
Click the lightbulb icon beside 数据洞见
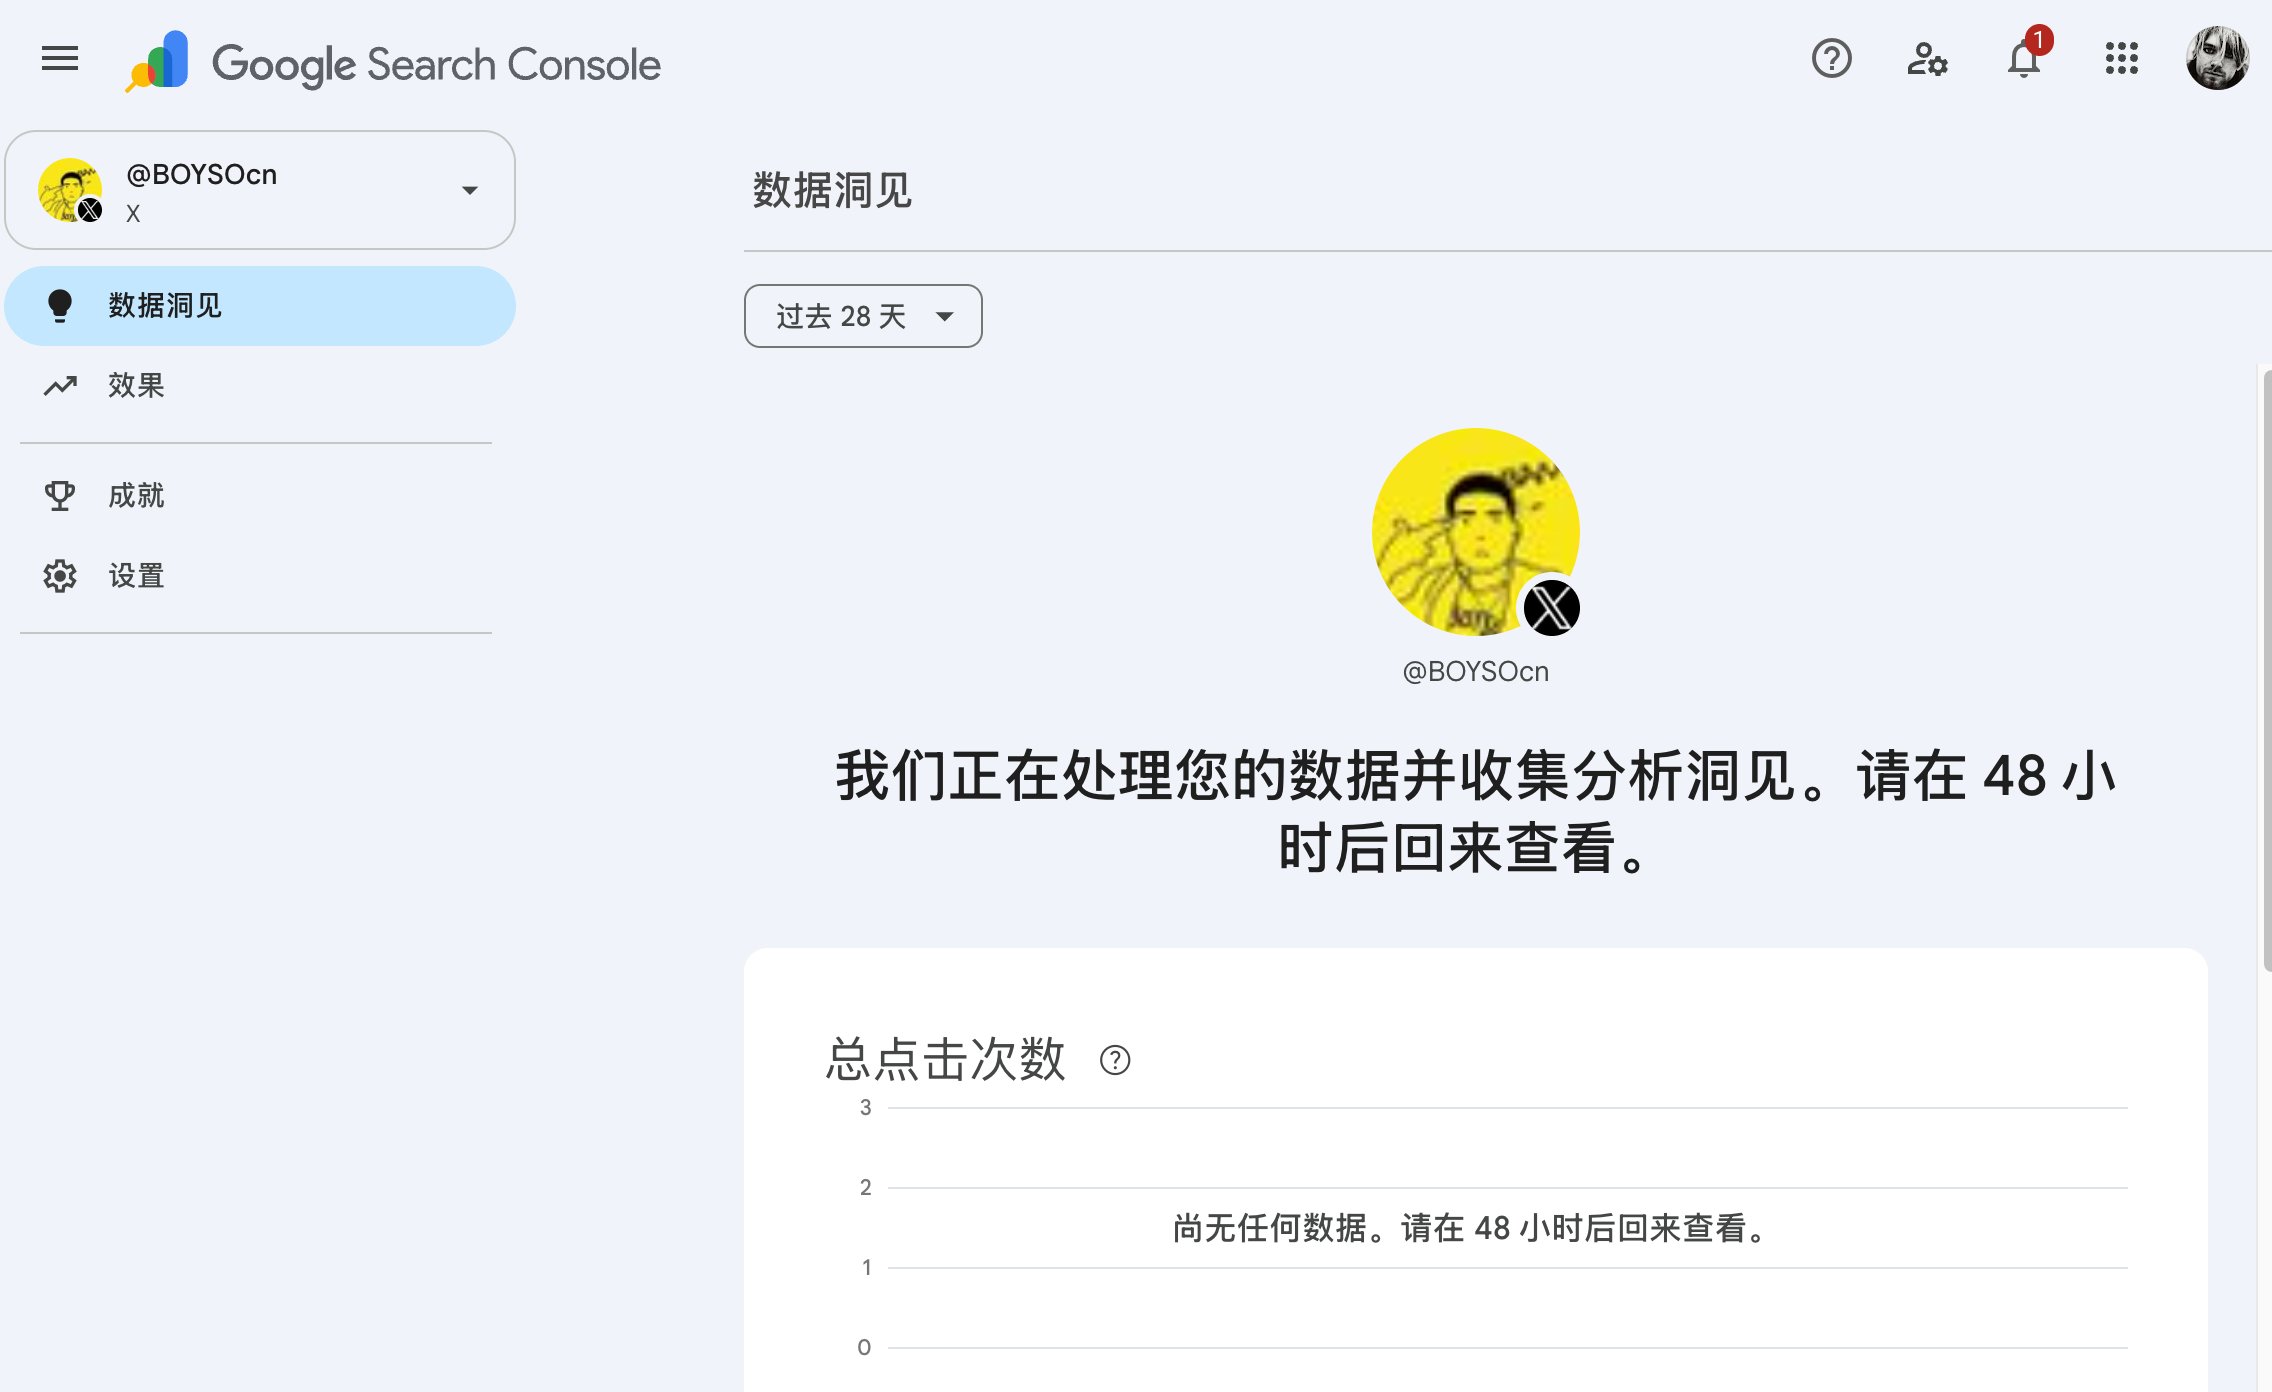(60, 306)
